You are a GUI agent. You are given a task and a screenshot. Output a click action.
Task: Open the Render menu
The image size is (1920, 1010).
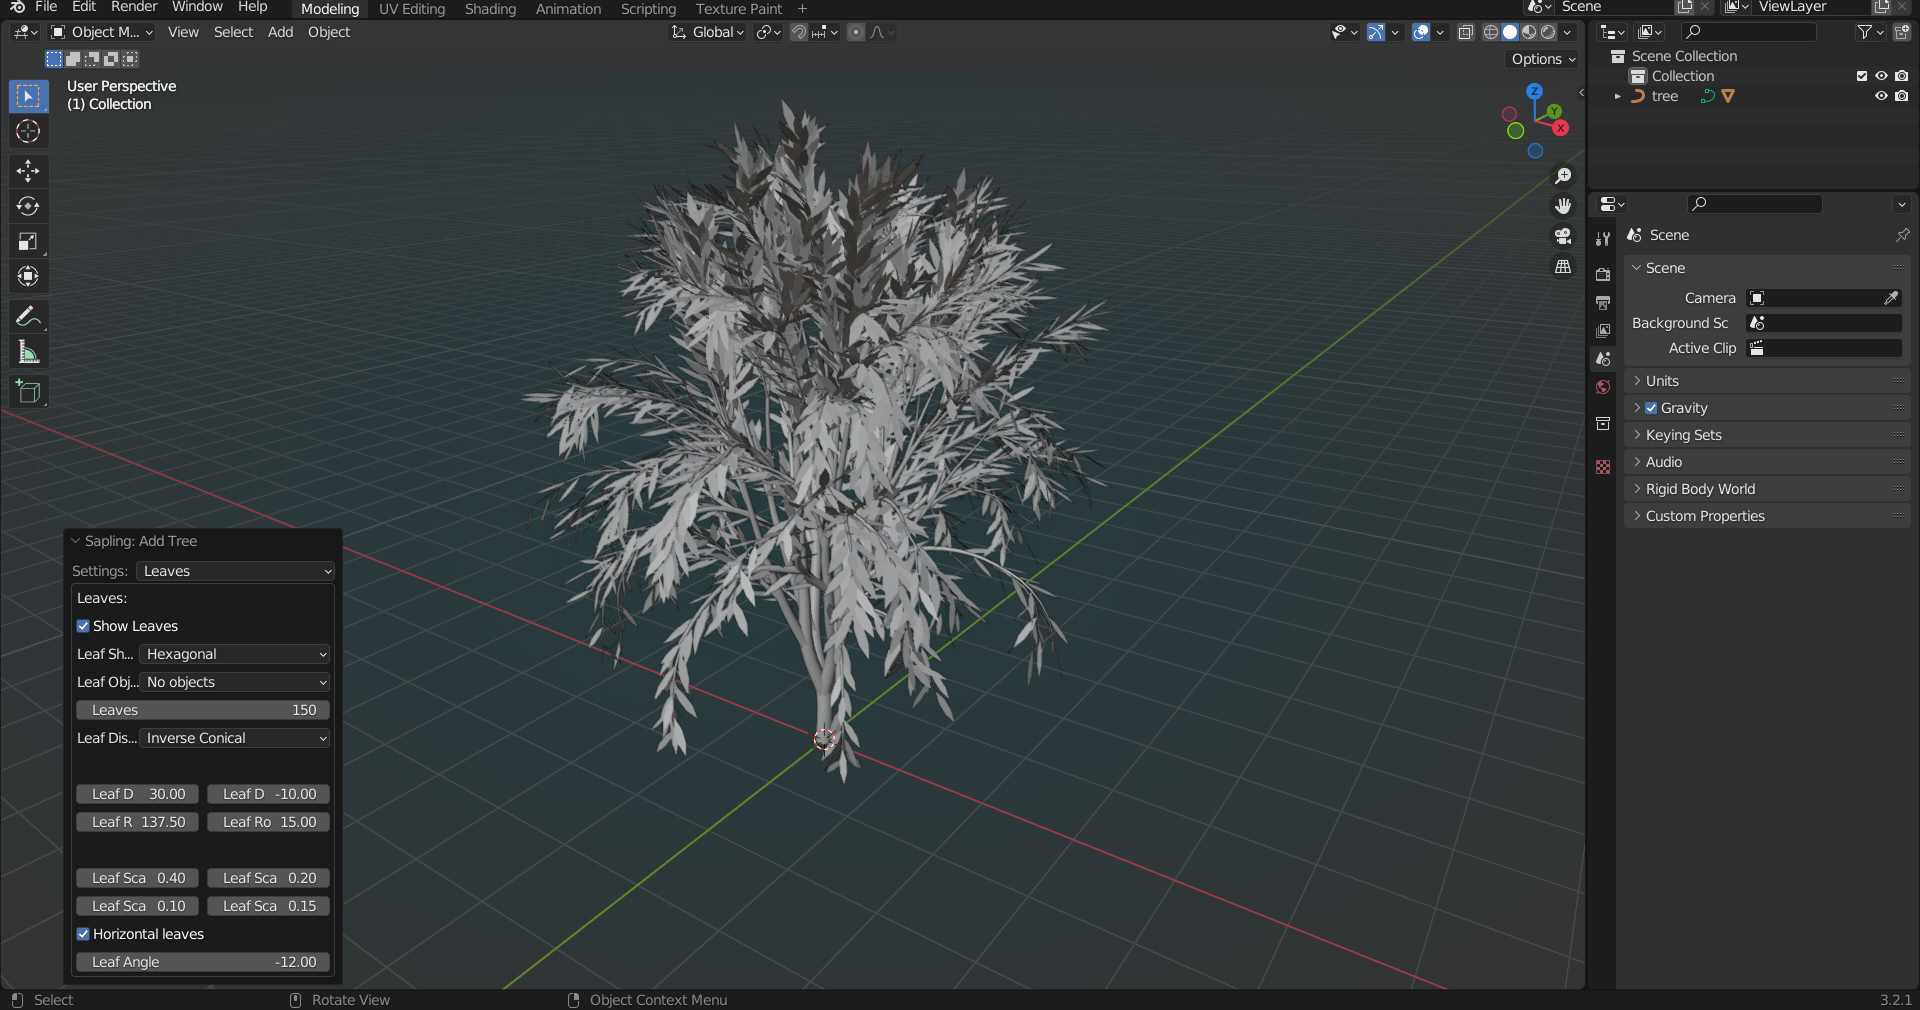click(x=134, y=7)
